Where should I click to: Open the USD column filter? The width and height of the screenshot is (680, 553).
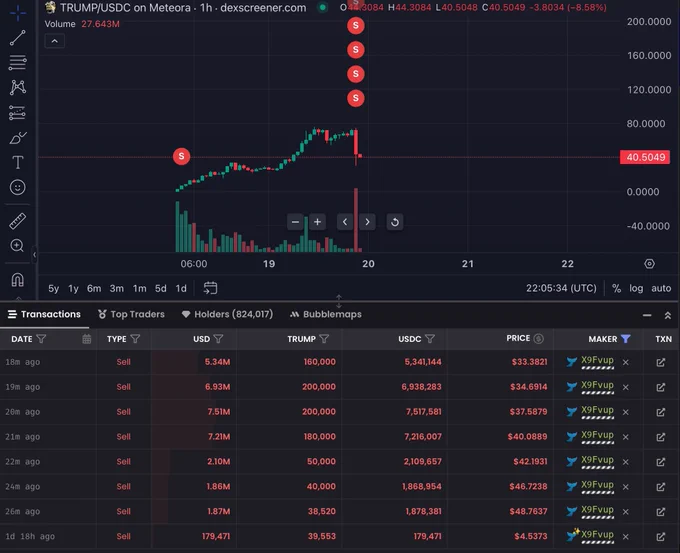coord(219,339)
